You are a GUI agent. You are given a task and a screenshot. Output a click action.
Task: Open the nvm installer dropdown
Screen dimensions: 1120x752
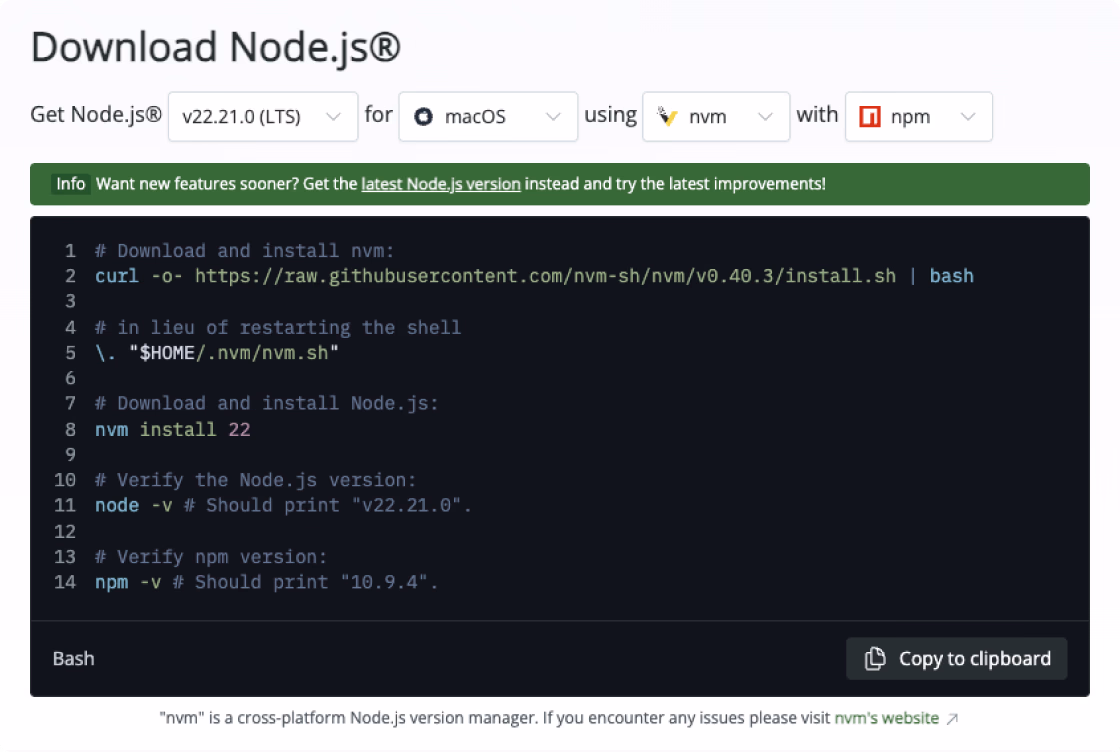coord(716,116)
